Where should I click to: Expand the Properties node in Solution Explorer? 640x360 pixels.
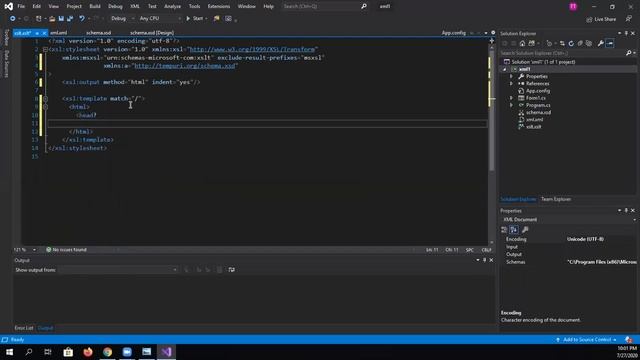click(511, 76)
